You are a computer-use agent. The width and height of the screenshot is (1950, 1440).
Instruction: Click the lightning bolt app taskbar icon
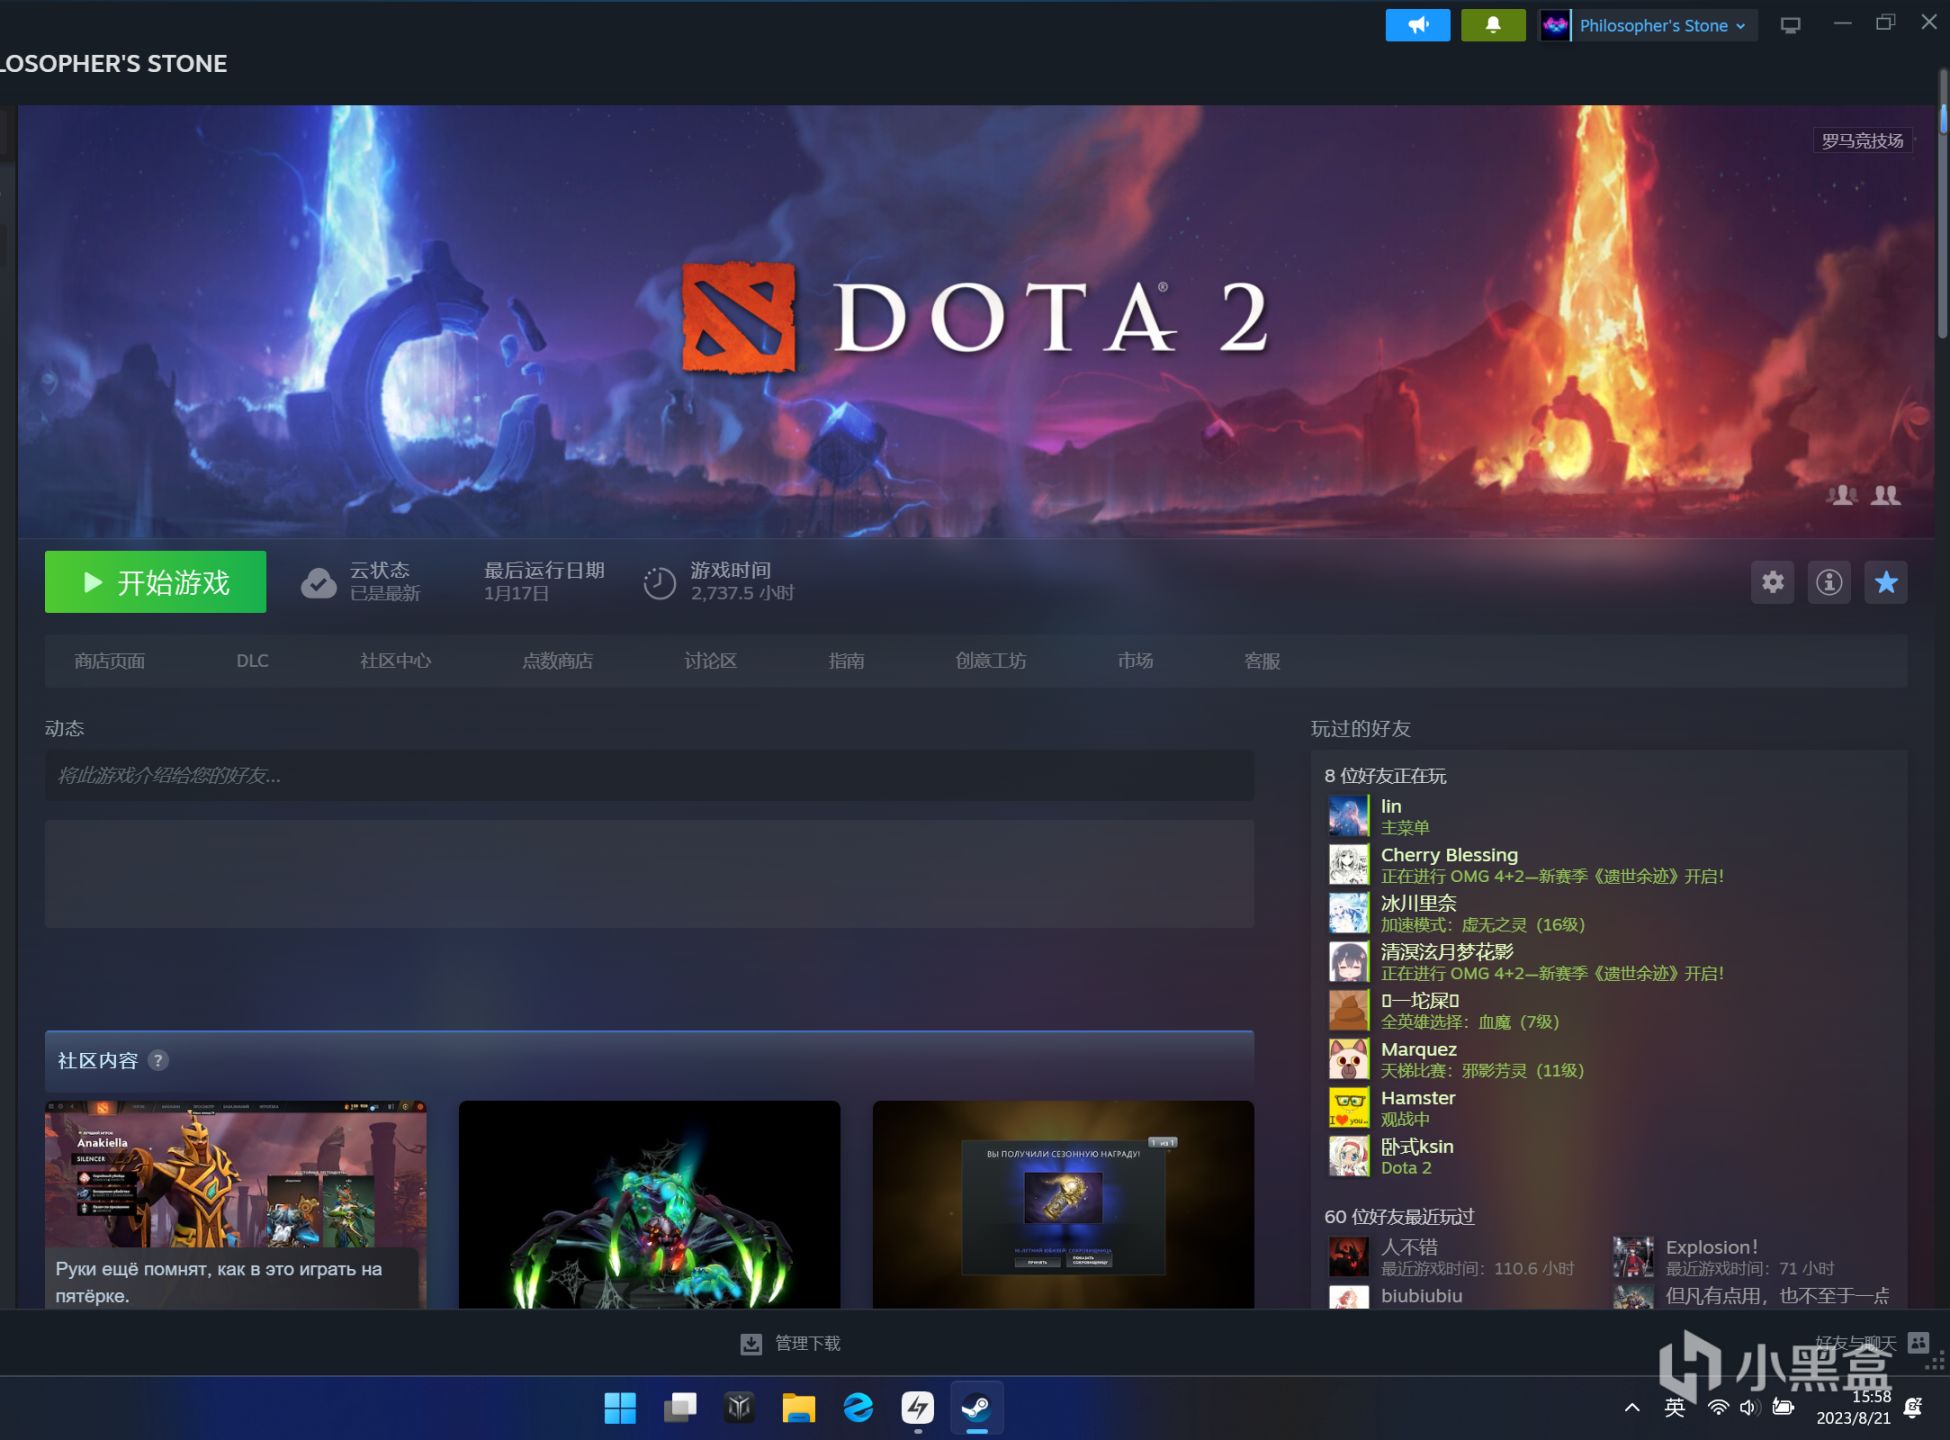click(x=917, y=1407)
